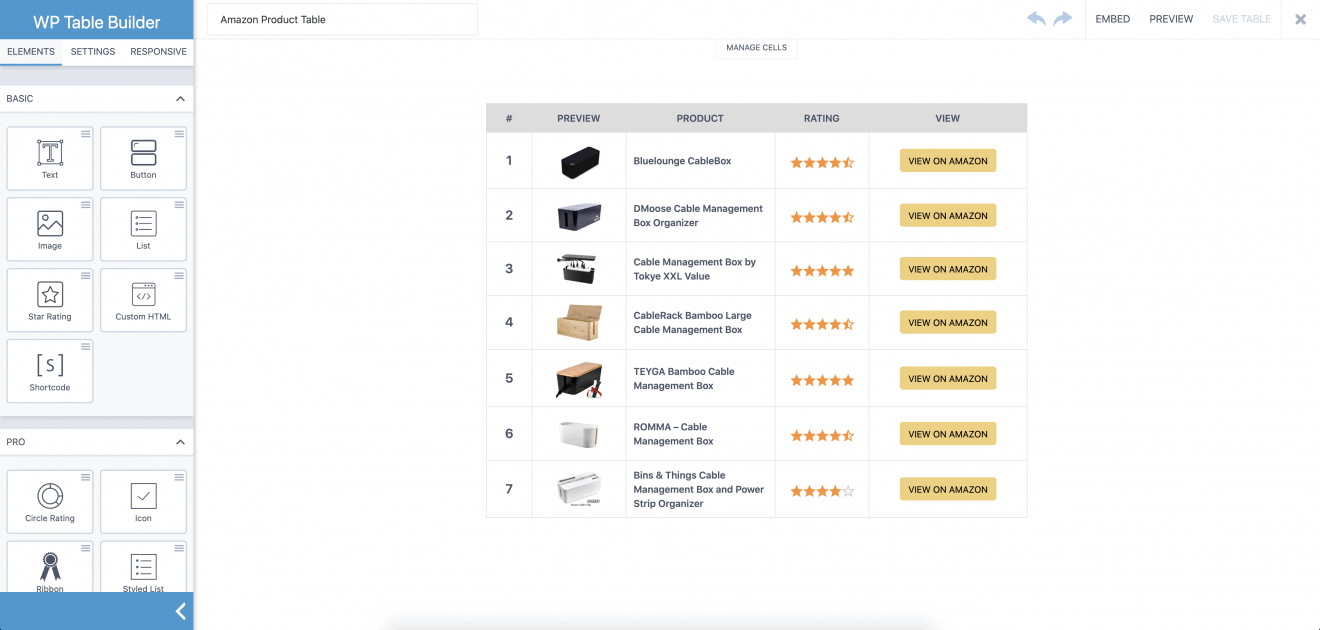Image resolution: width=1320 pixels, height=630 pixels.
Task: Choose the Custom HTML element
Action: coord(143,299)
